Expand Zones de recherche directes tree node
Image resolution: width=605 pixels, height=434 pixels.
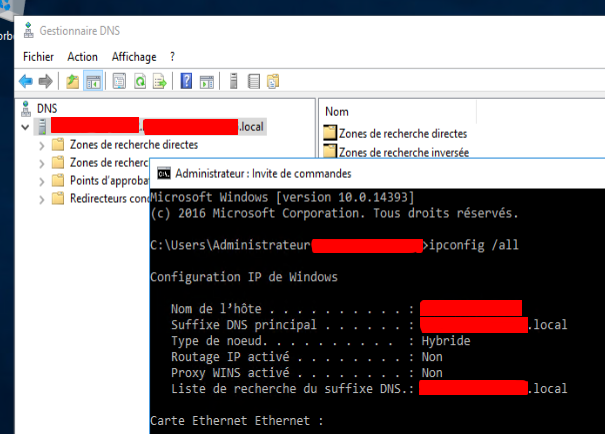point(41,145)
